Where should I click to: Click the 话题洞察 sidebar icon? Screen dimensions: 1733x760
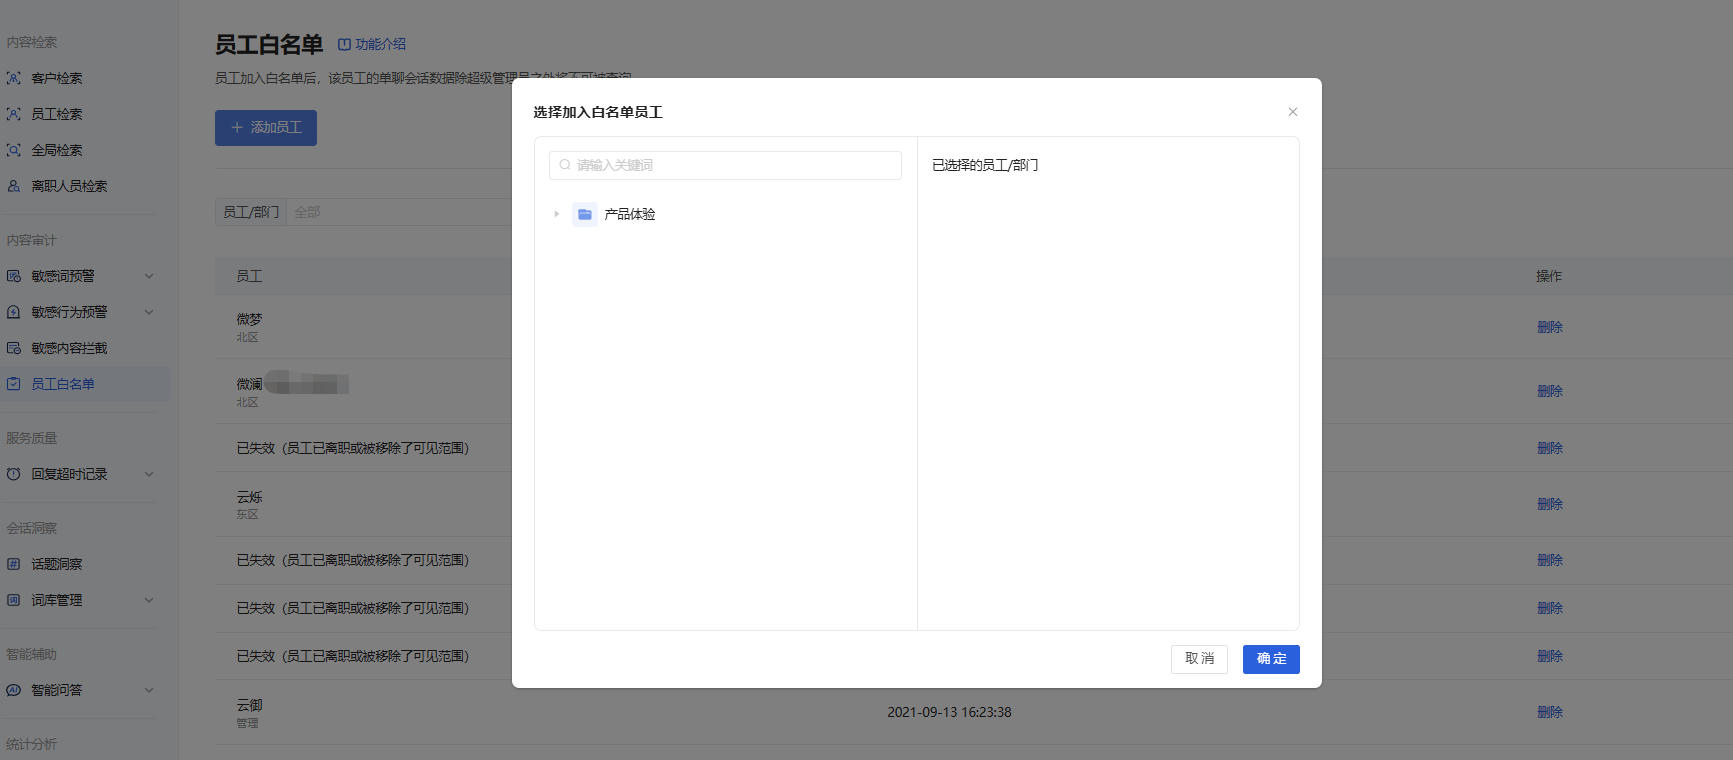(x=14, y=564)
